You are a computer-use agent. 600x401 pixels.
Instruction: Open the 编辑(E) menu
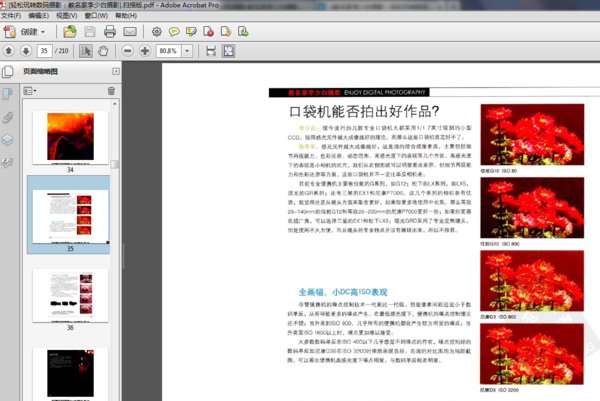pyautogui.click(x=38, y=16)
